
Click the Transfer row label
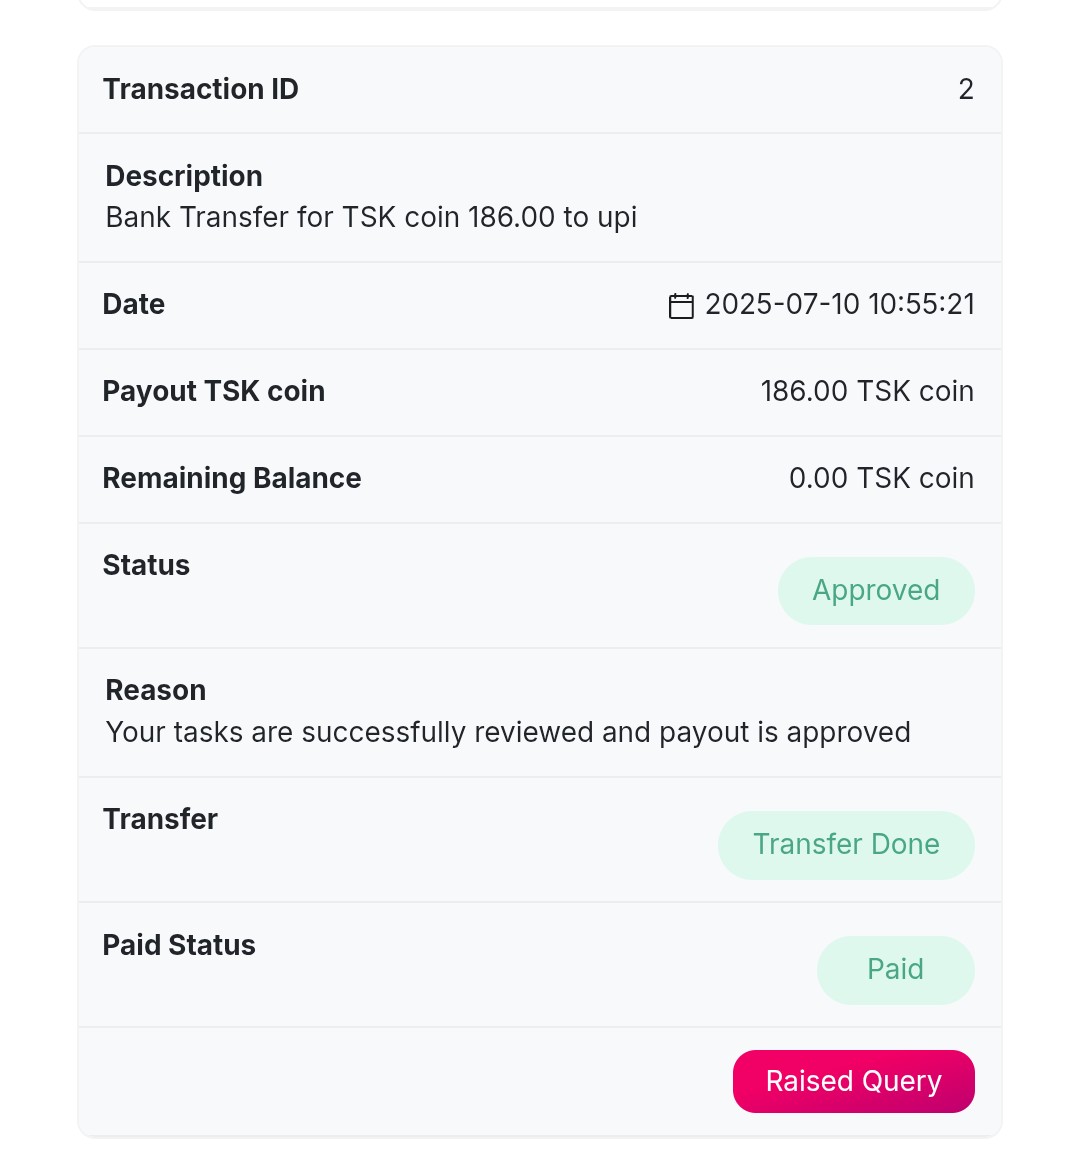click(x=160, y=819)
